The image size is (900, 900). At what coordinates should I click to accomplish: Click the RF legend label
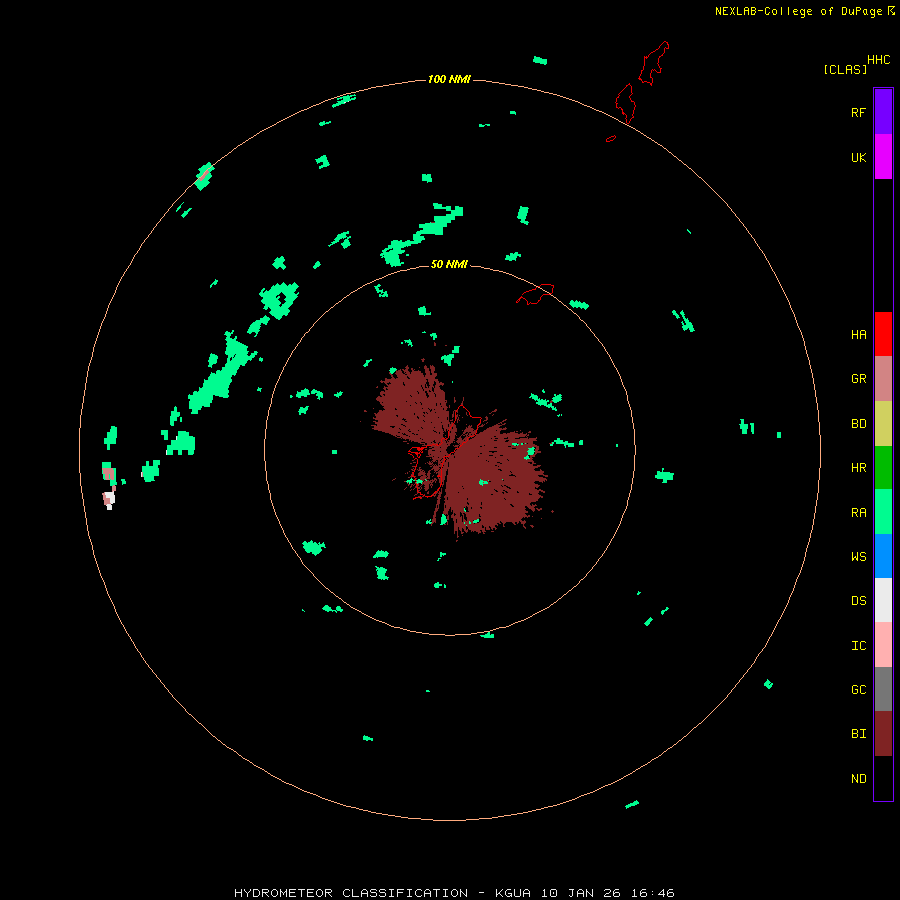point(858,112)
